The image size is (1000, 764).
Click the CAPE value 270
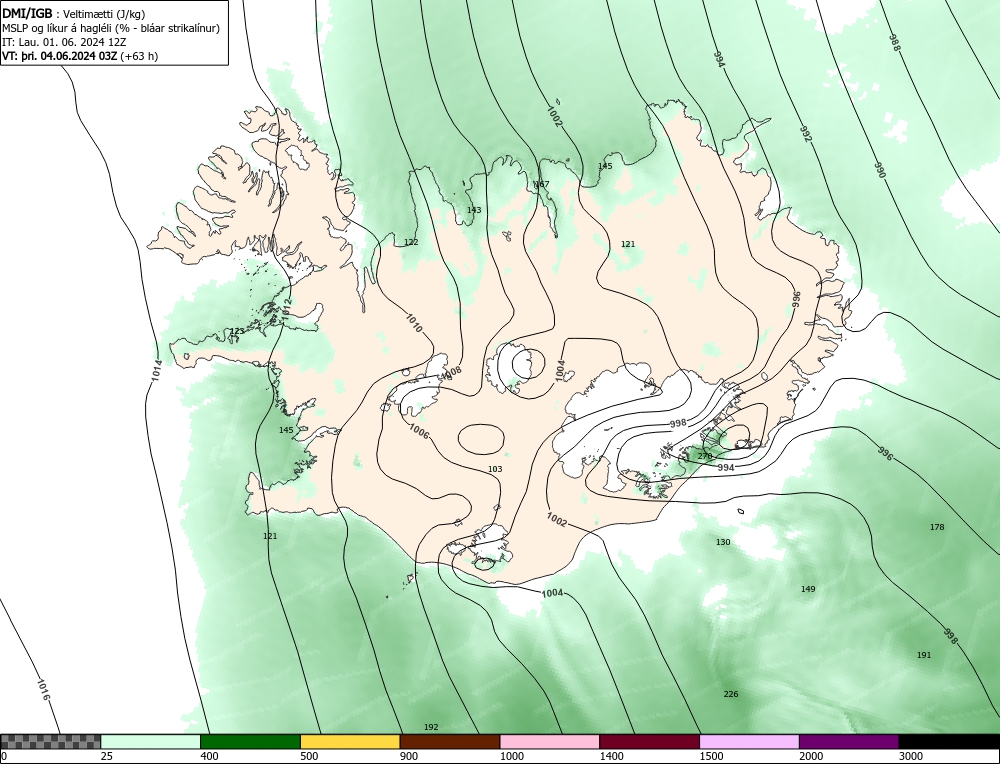click(x=705, y=456)
